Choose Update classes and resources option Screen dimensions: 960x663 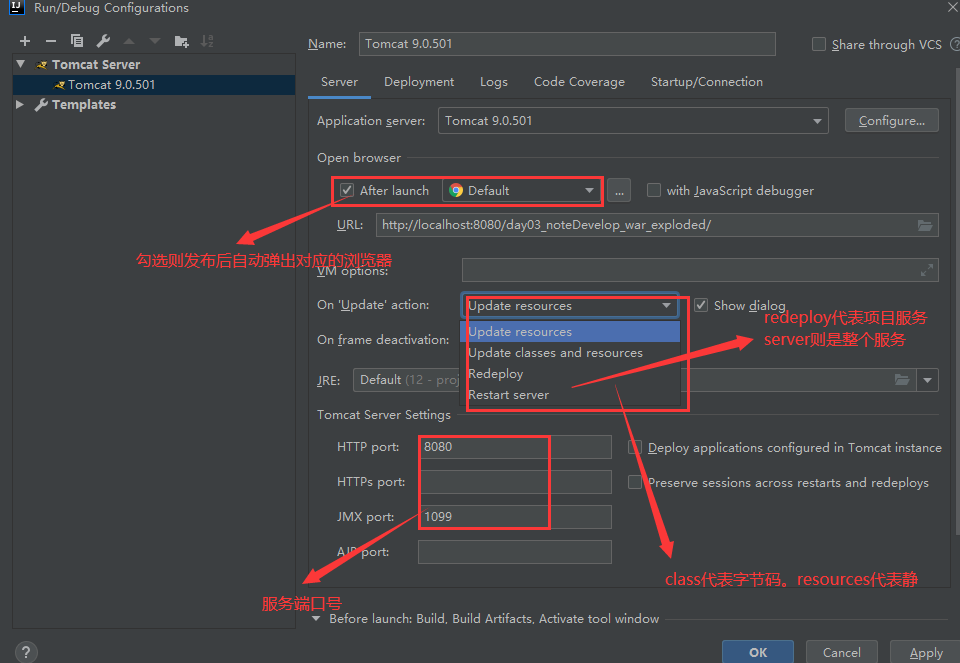(570, 353)
